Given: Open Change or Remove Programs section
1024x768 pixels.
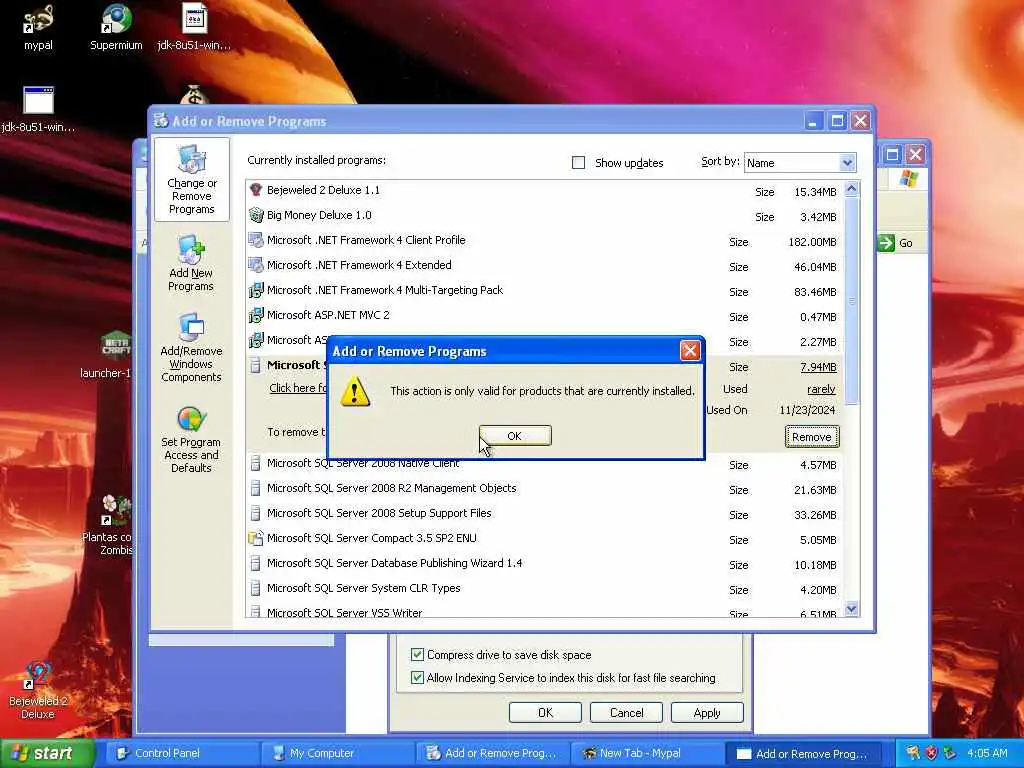Looking at the screenshot, I should click(191, 180).
